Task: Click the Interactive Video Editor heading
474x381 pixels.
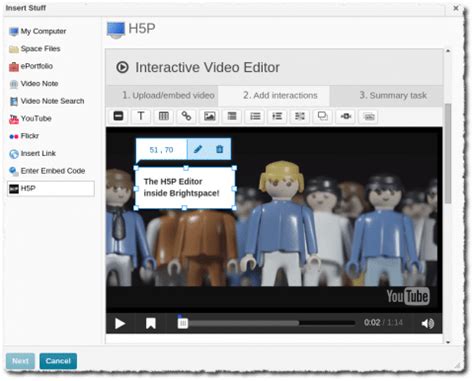Action: click(207, 68)
